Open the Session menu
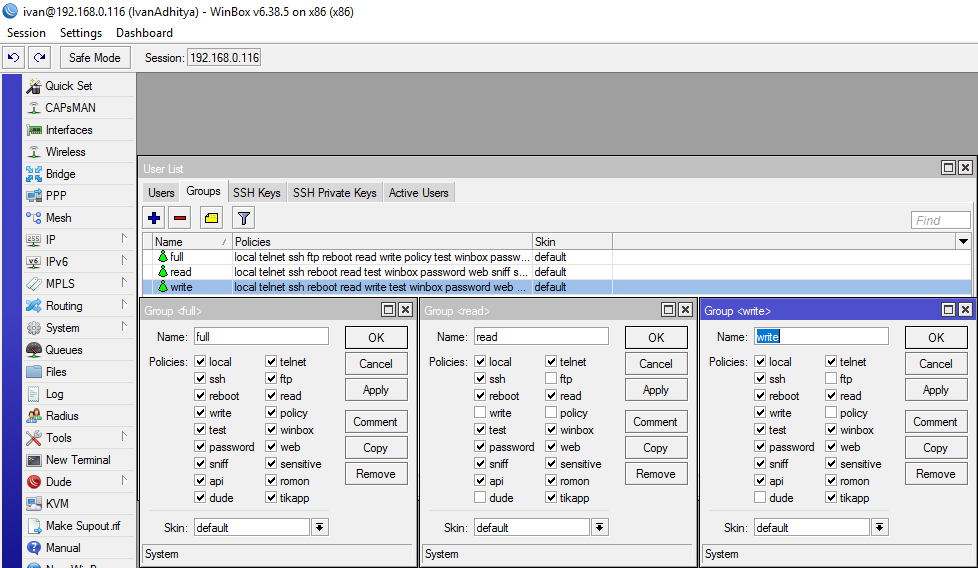This screenshot has height=568, width=978. (x=26, y=32)
